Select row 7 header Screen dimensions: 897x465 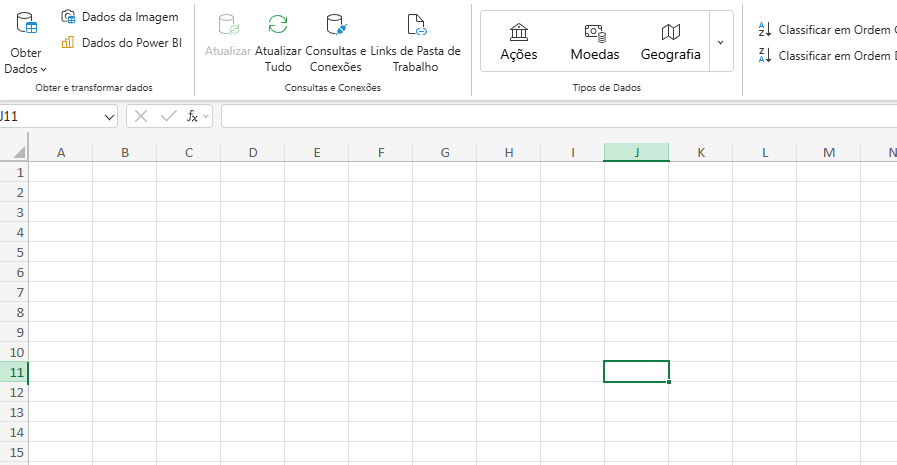coord(14,292)
